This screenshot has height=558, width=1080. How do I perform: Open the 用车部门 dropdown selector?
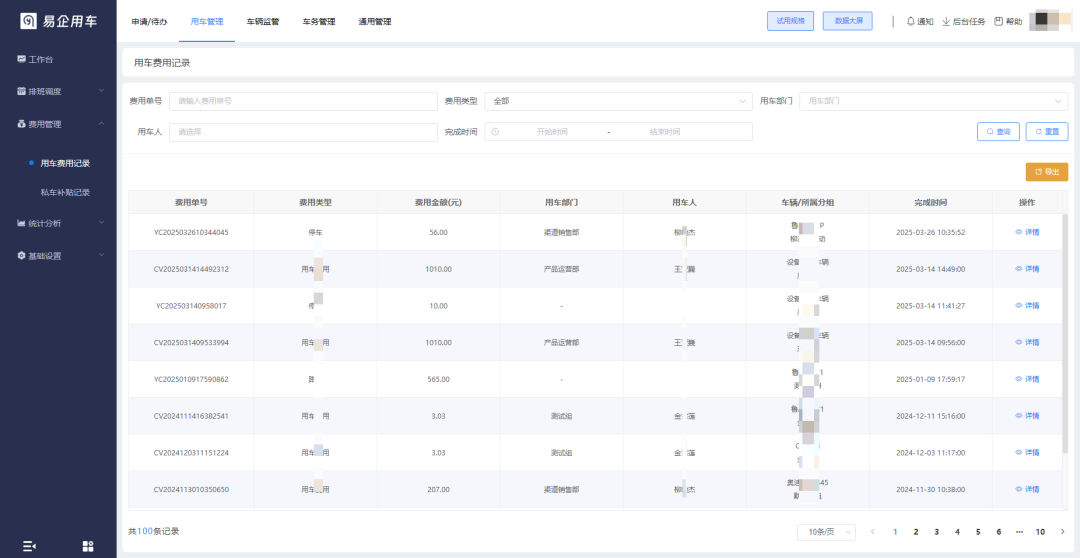click(x=932, y=101)
